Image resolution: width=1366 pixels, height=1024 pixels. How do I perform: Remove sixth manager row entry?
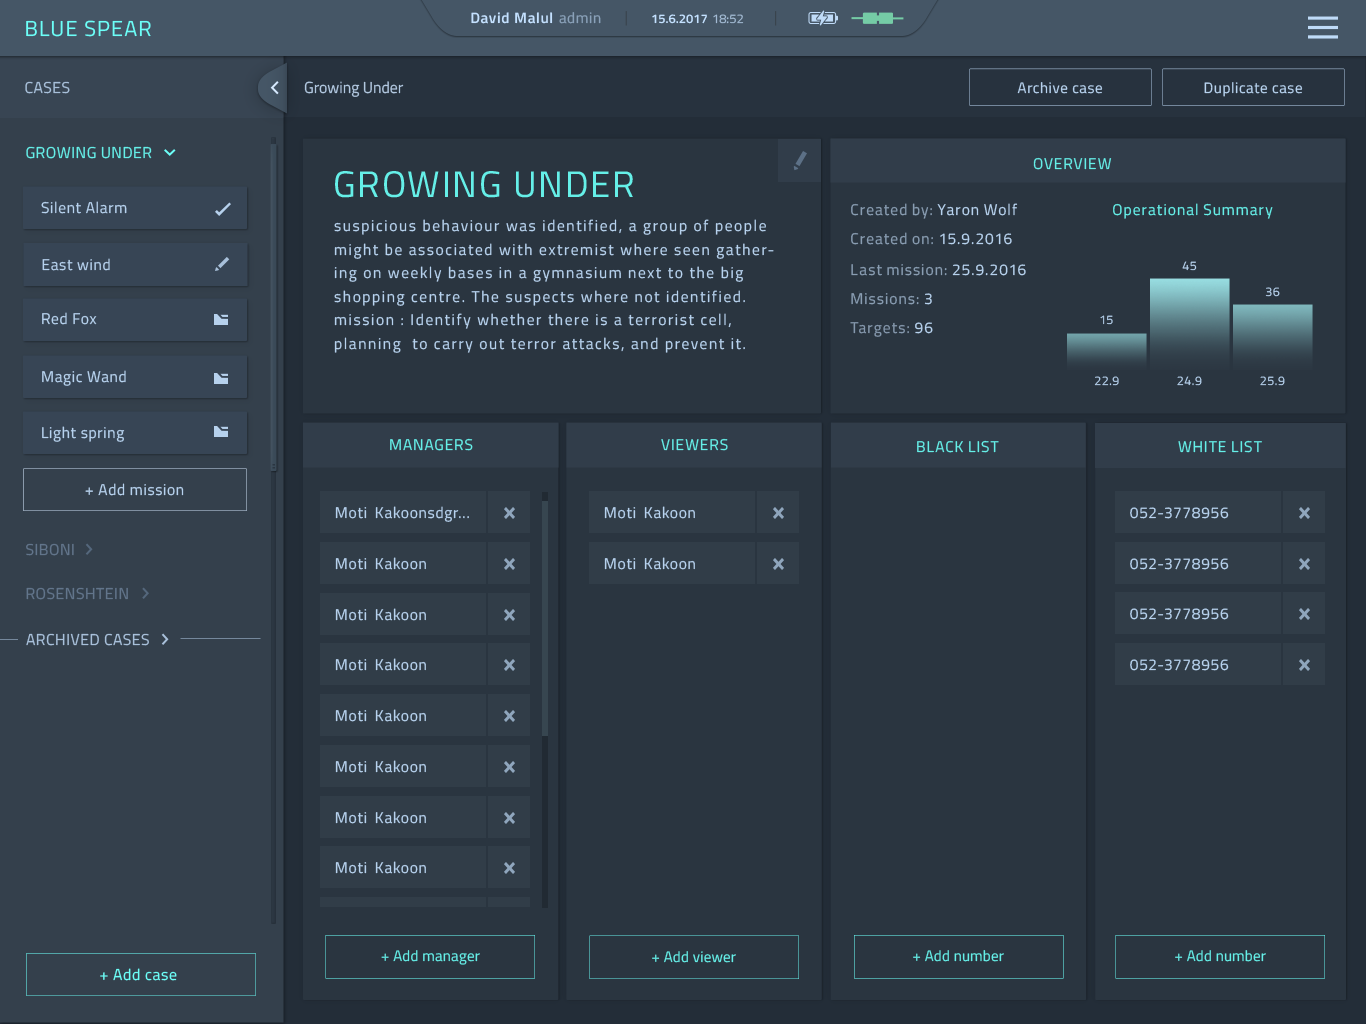coord(509,767)
